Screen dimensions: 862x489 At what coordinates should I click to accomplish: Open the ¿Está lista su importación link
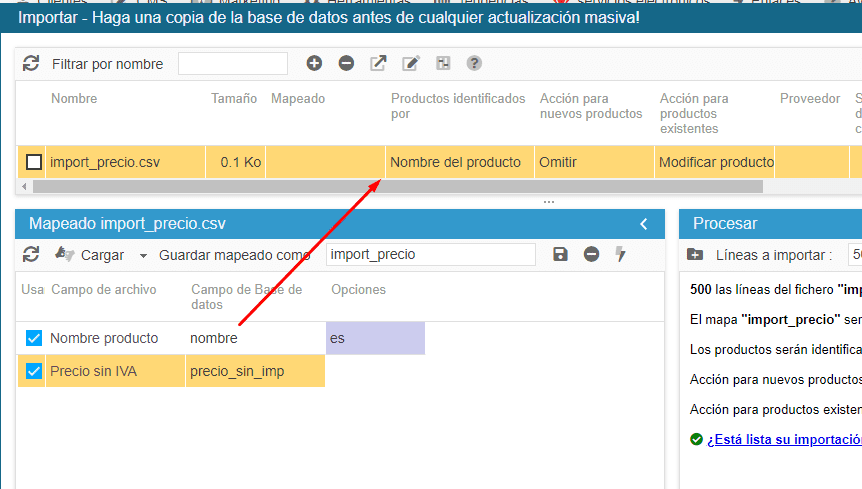point(783,439)
